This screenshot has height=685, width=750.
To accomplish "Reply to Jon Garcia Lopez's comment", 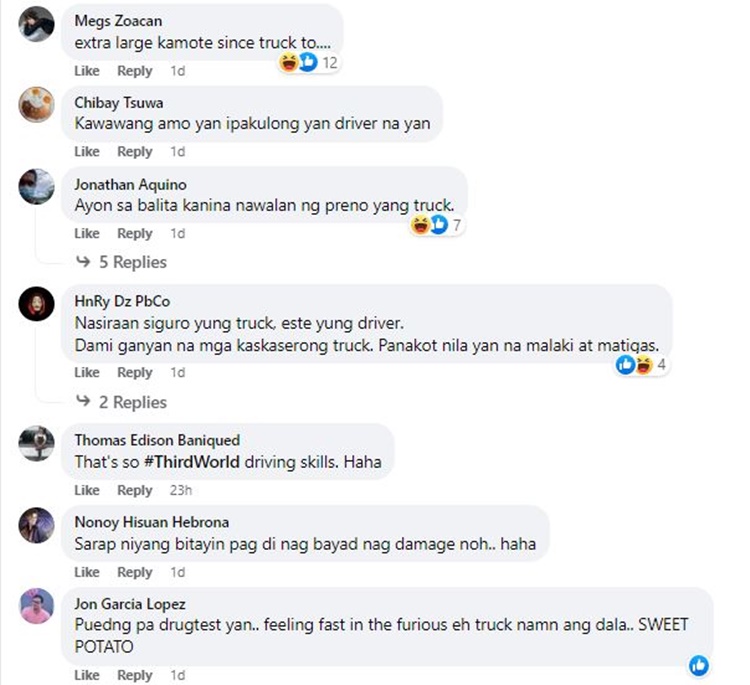I will [x=134, y=675].
